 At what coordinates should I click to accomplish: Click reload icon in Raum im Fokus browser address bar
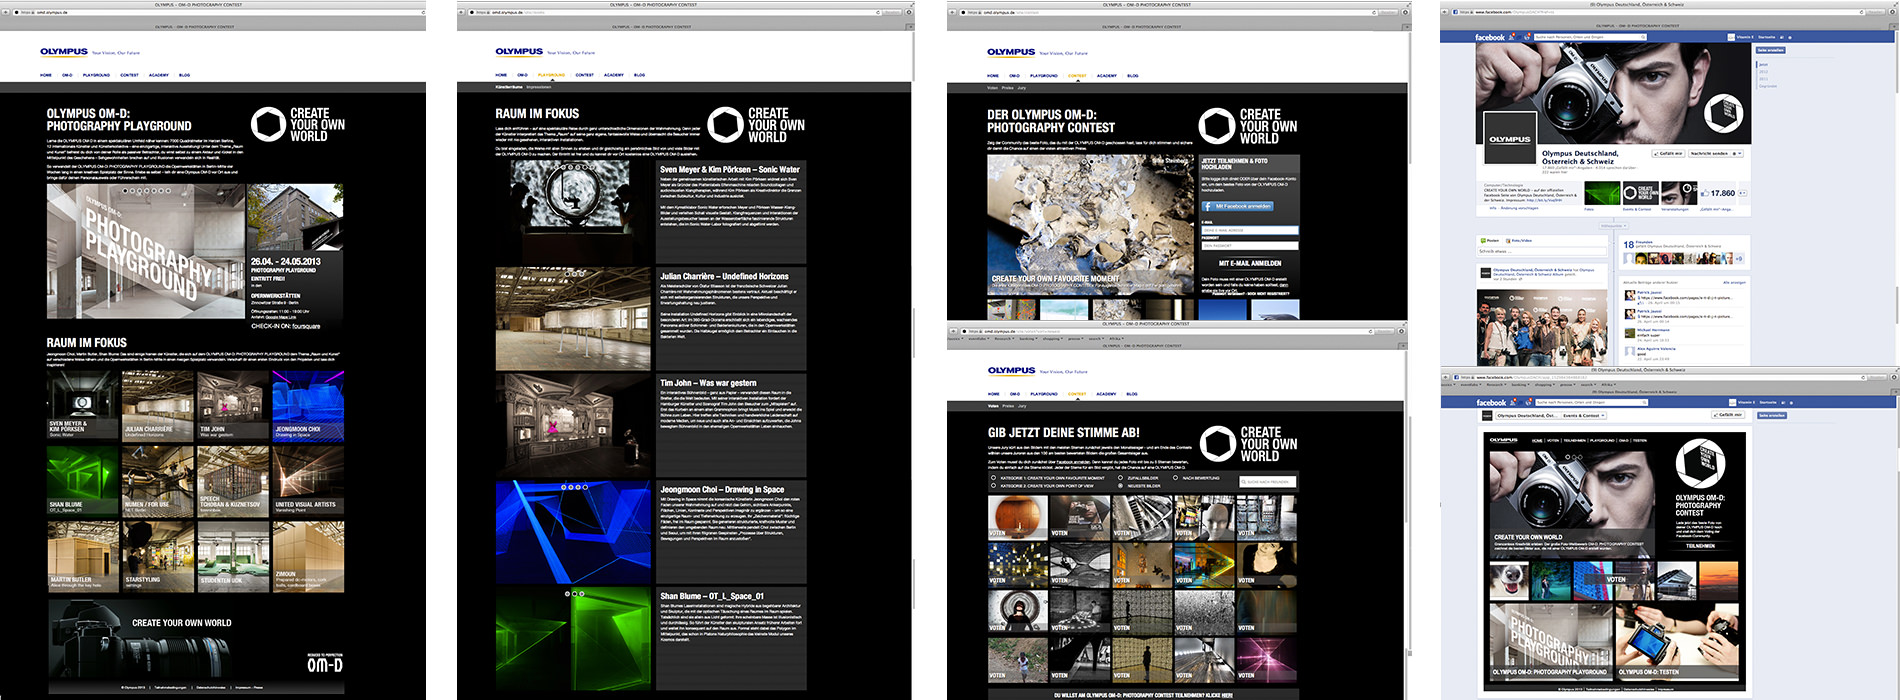878,12
